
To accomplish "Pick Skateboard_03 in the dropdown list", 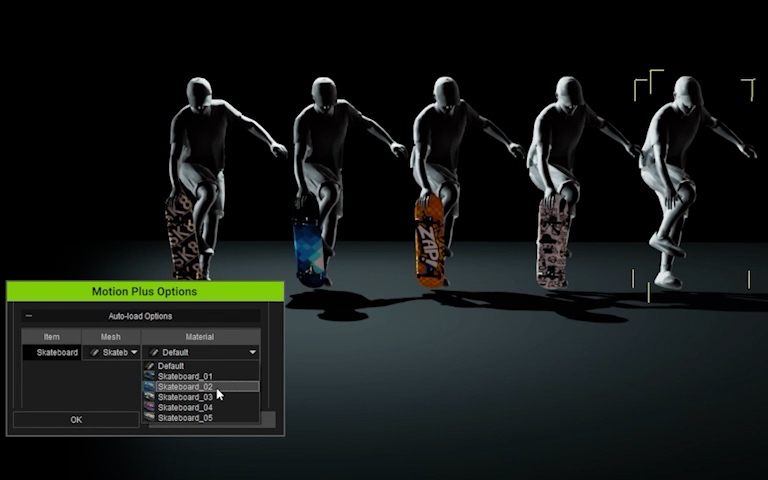I will pyautogui.click(x=185, y=397).
